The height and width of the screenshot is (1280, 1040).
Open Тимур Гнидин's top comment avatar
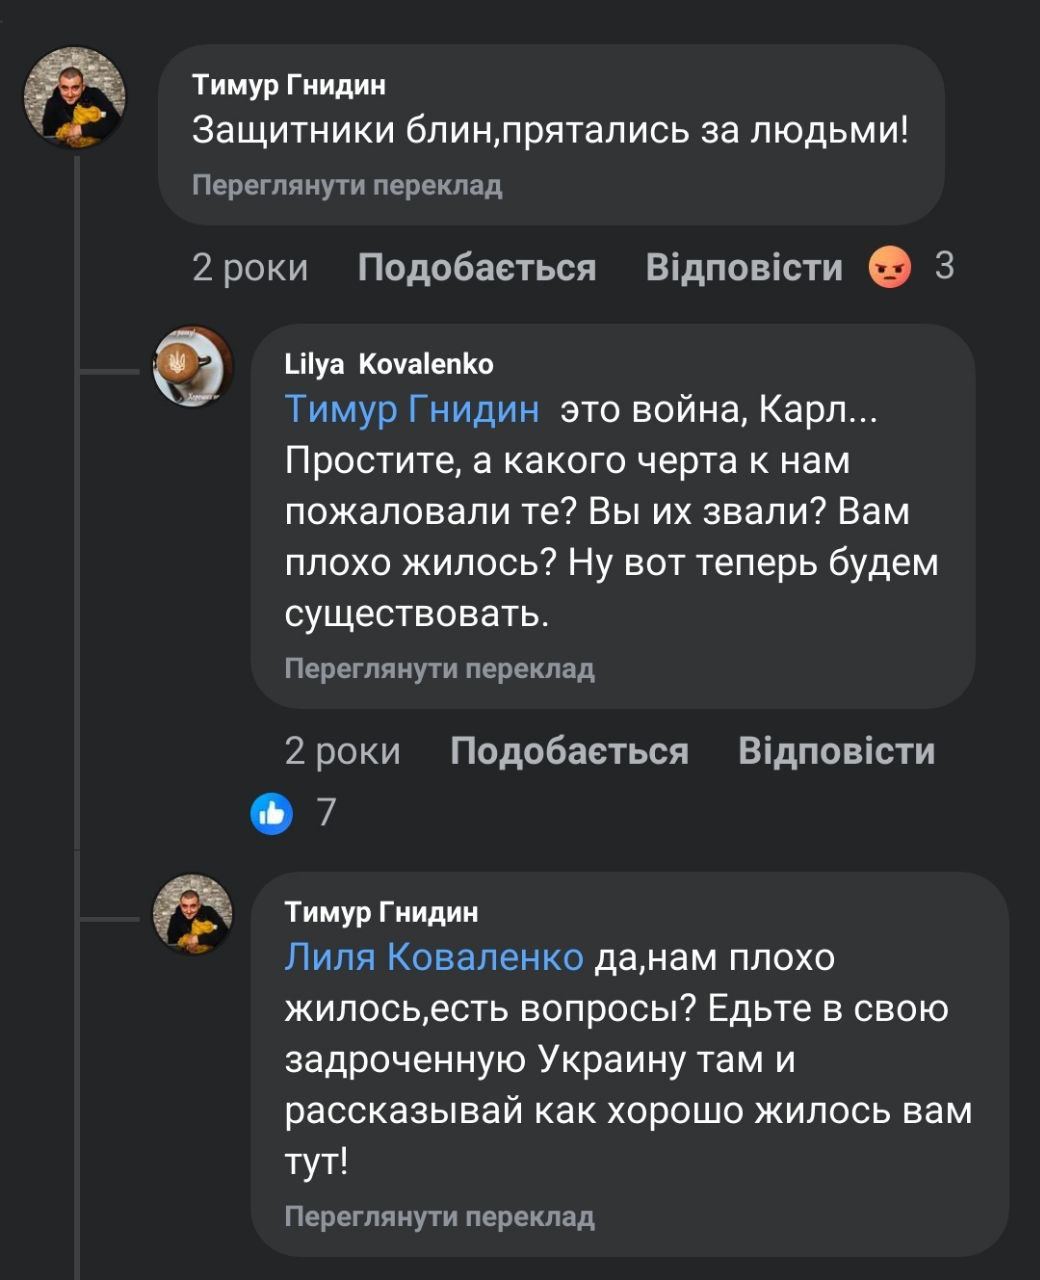(75, 97)
